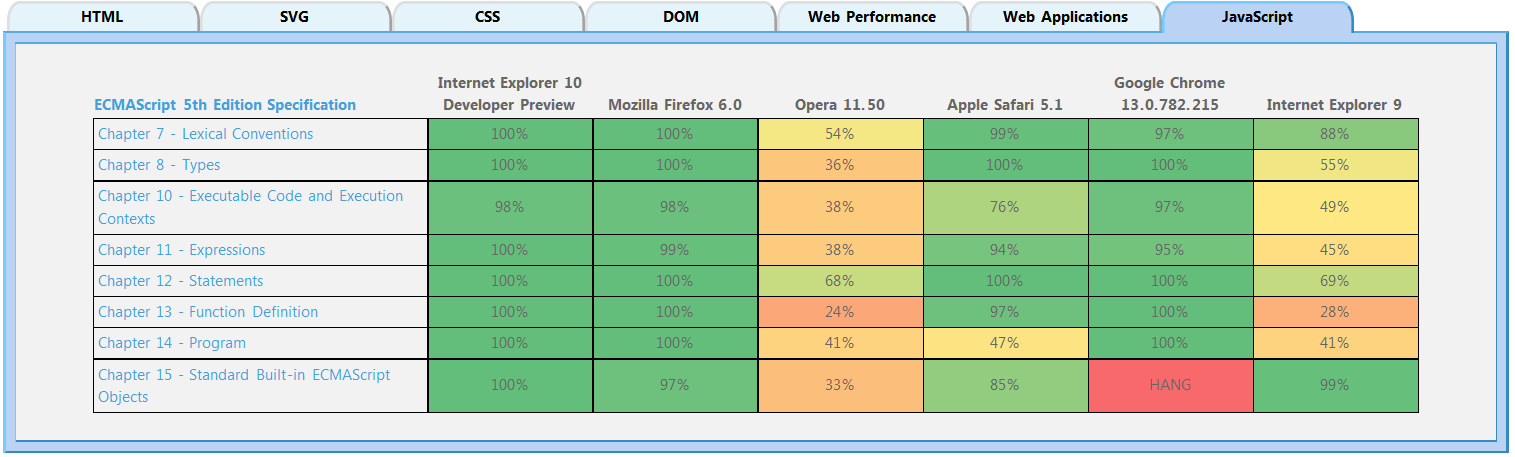Click the Chapter 8 - Types link
1515x457 pixels.
[159, 165]
